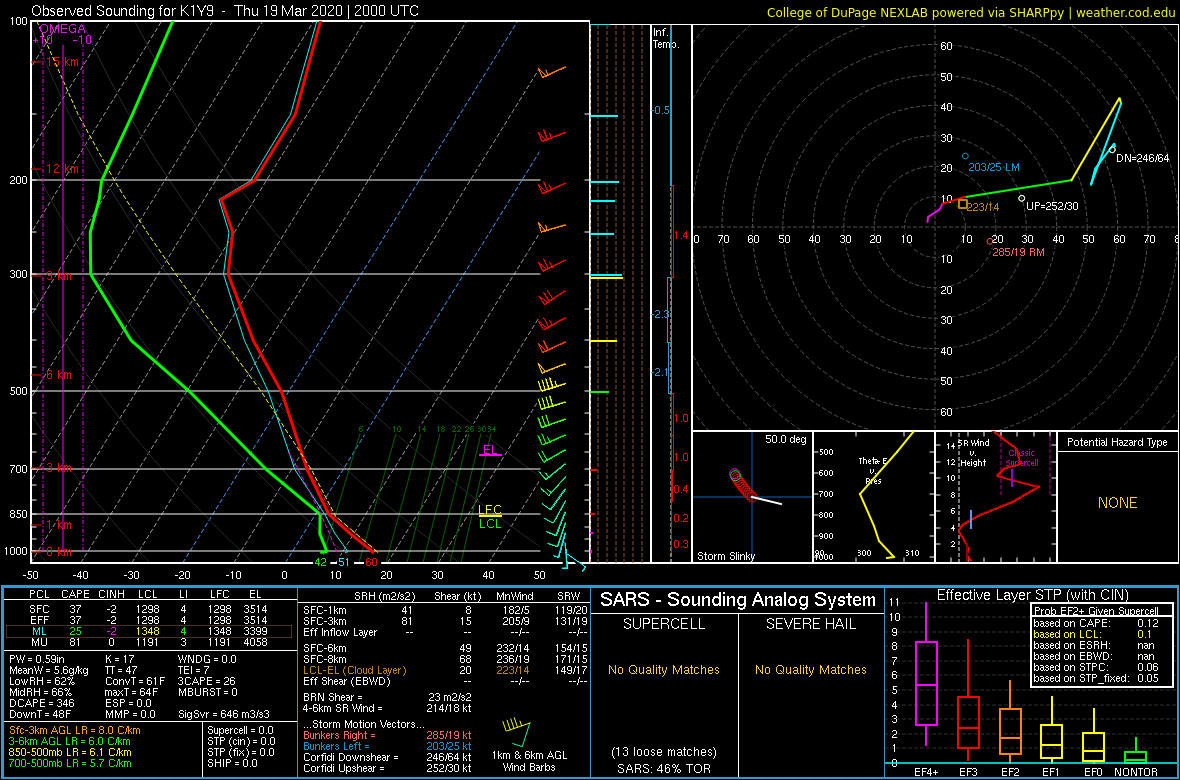Screen dimensions: 1180x780
Task: Click the orange 223/14 mean wind square marker
Action: [963, 204]
